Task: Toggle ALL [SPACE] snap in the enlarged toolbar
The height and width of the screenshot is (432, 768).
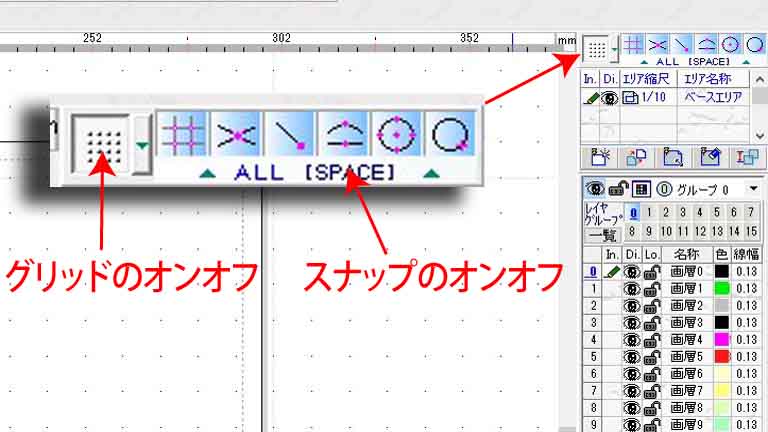Action: click(315, 173)
